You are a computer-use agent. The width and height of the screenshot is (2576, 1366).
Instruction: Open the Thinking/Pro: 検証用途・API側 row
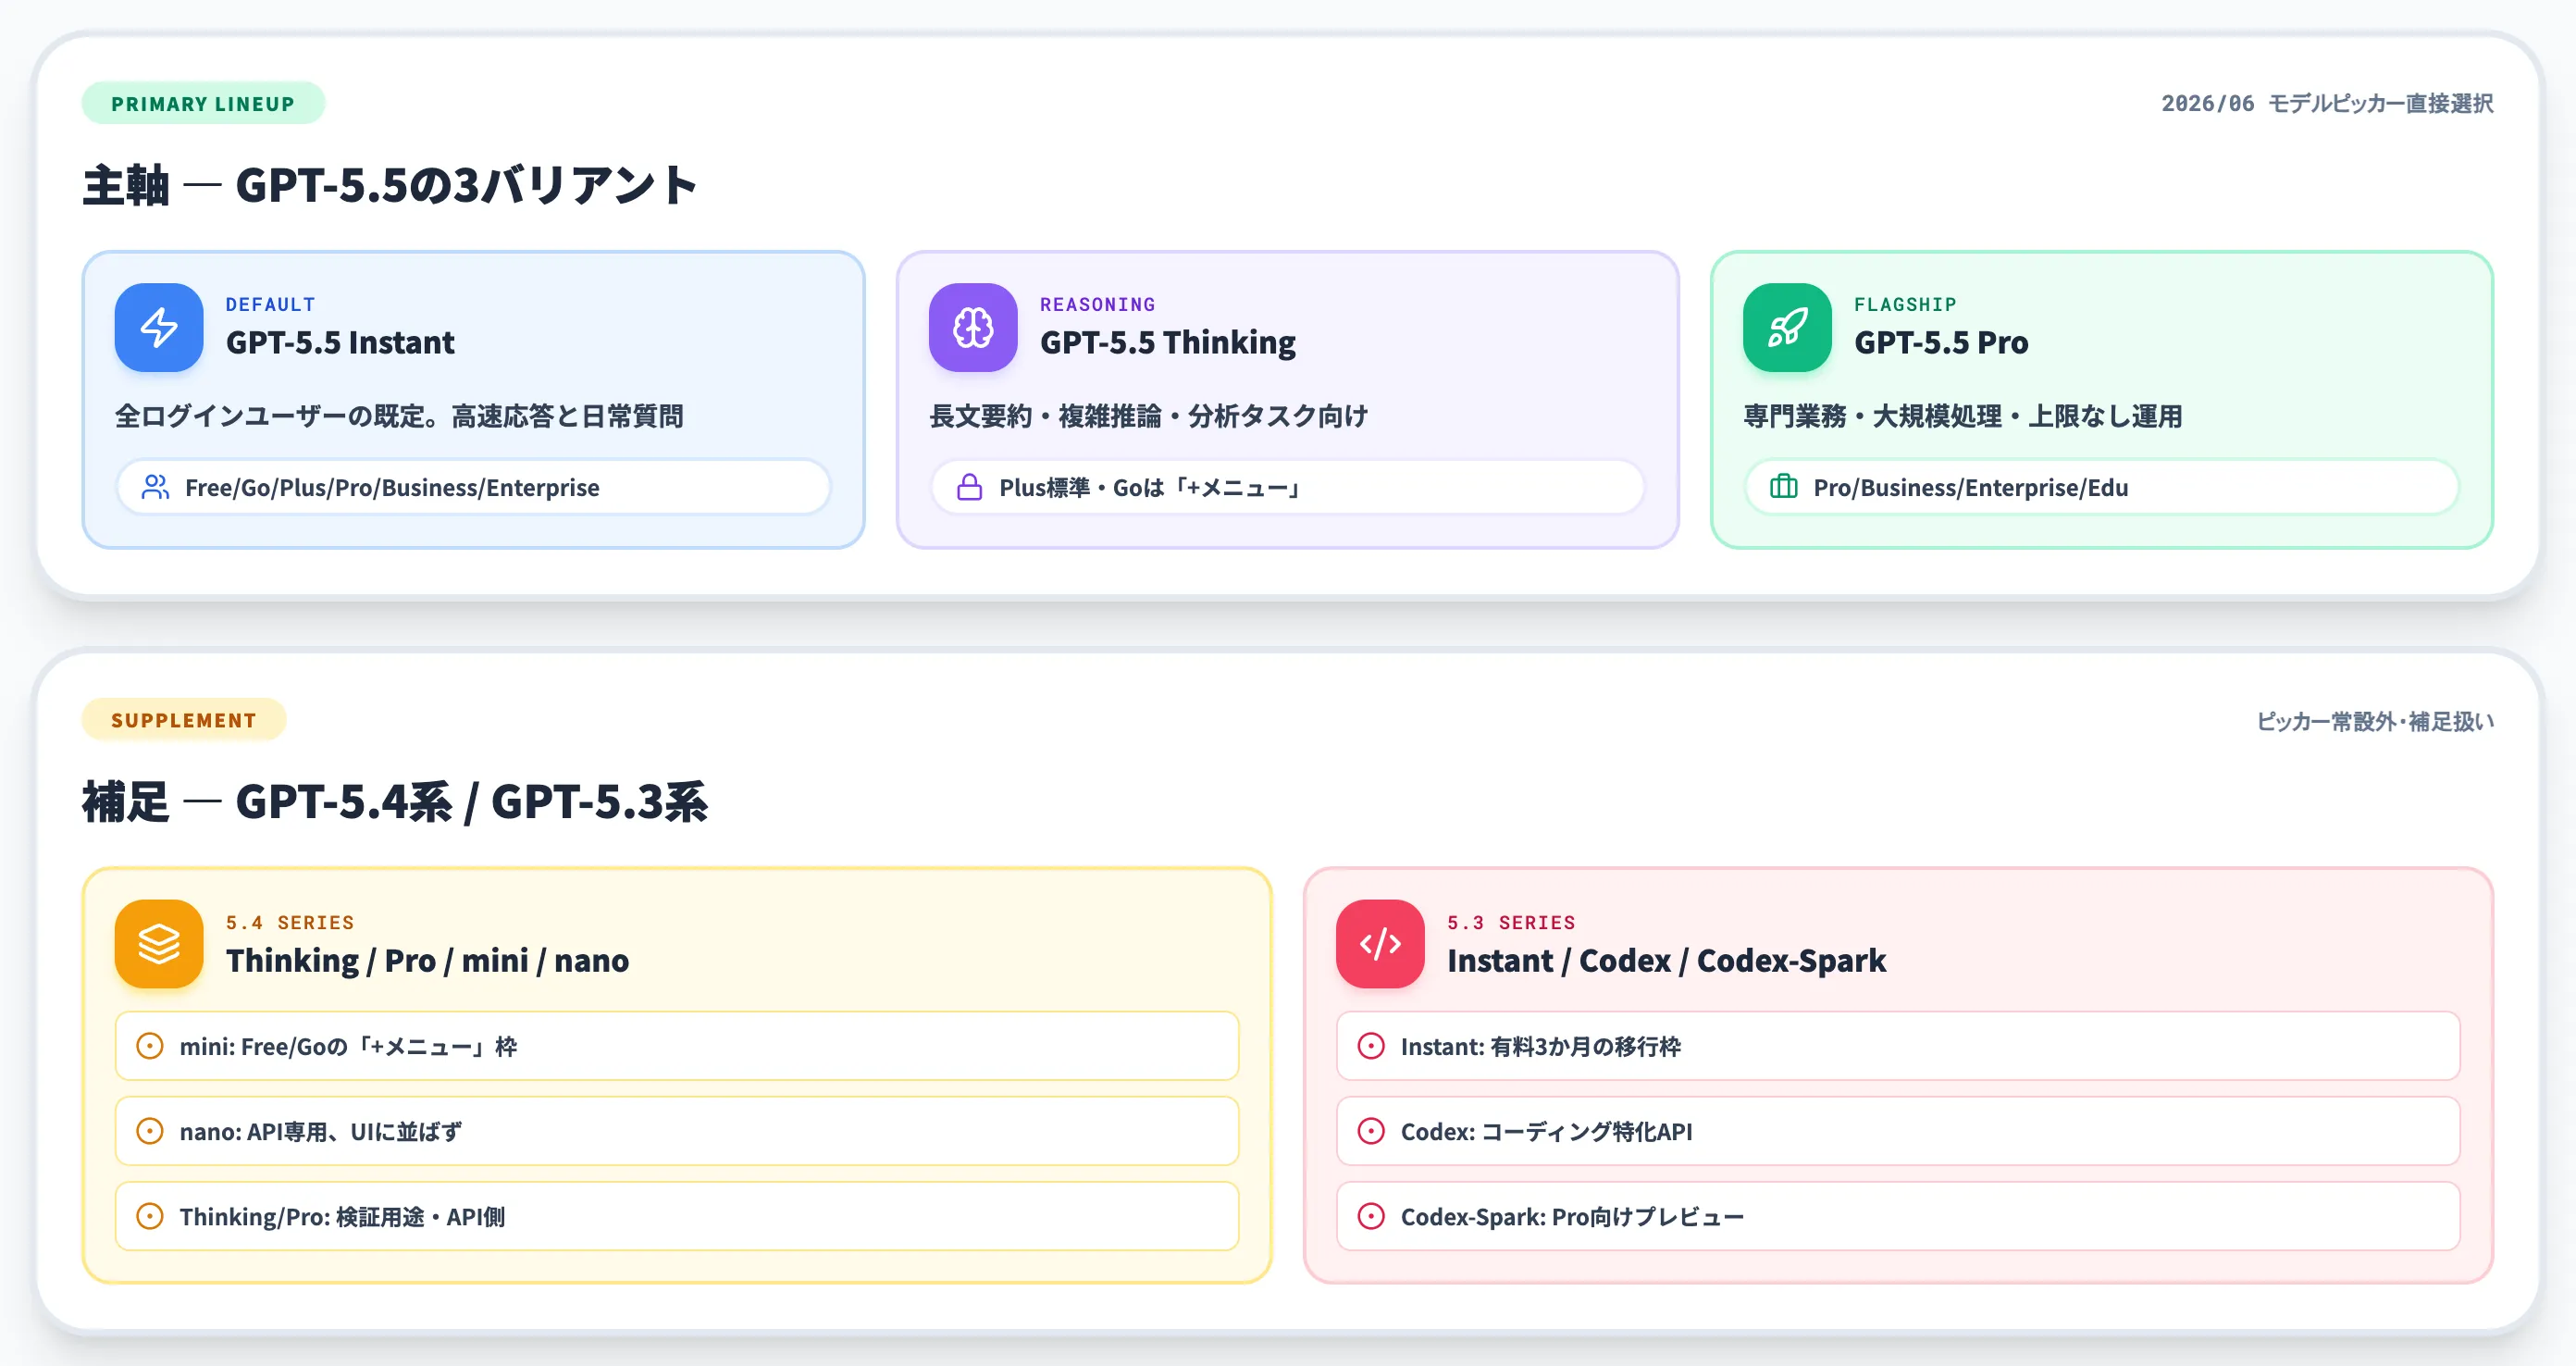tap(677, 1216)
